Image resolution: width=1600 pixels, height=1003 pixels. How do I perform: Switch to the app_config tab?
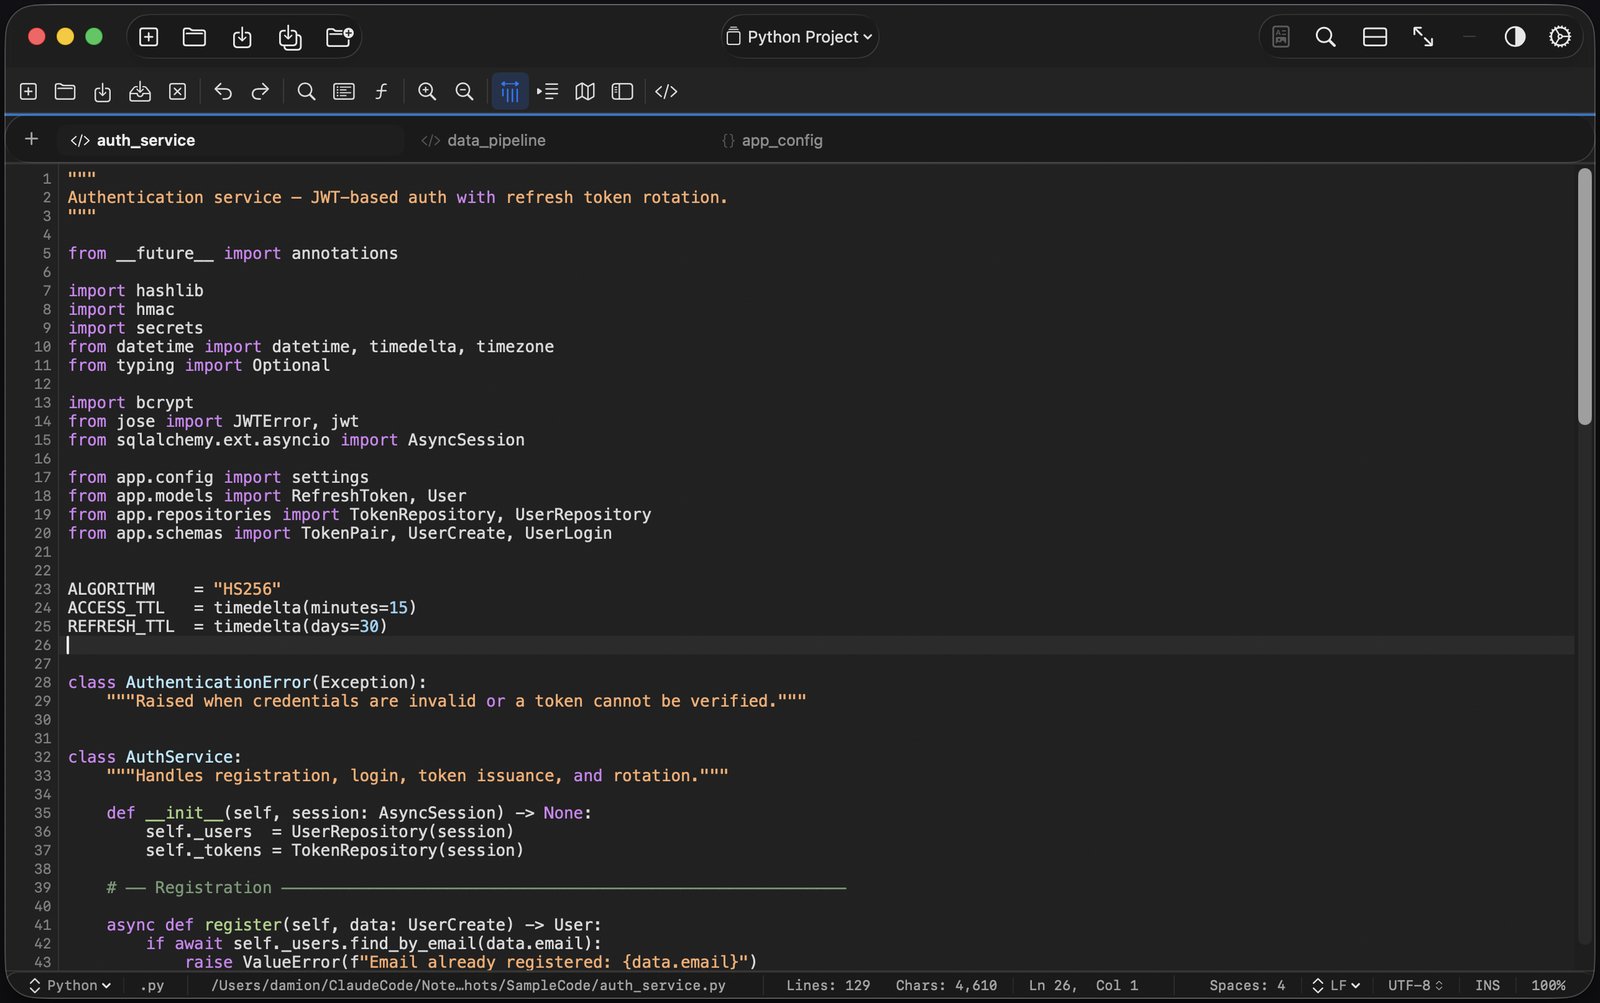[x=772, y=140]
